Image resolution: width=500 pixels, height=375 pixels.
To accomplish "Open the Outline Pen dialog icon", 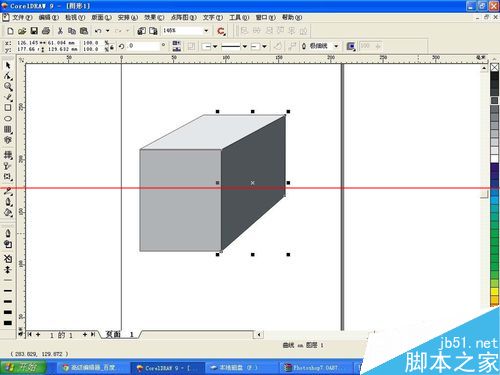I will click(8, 233).
